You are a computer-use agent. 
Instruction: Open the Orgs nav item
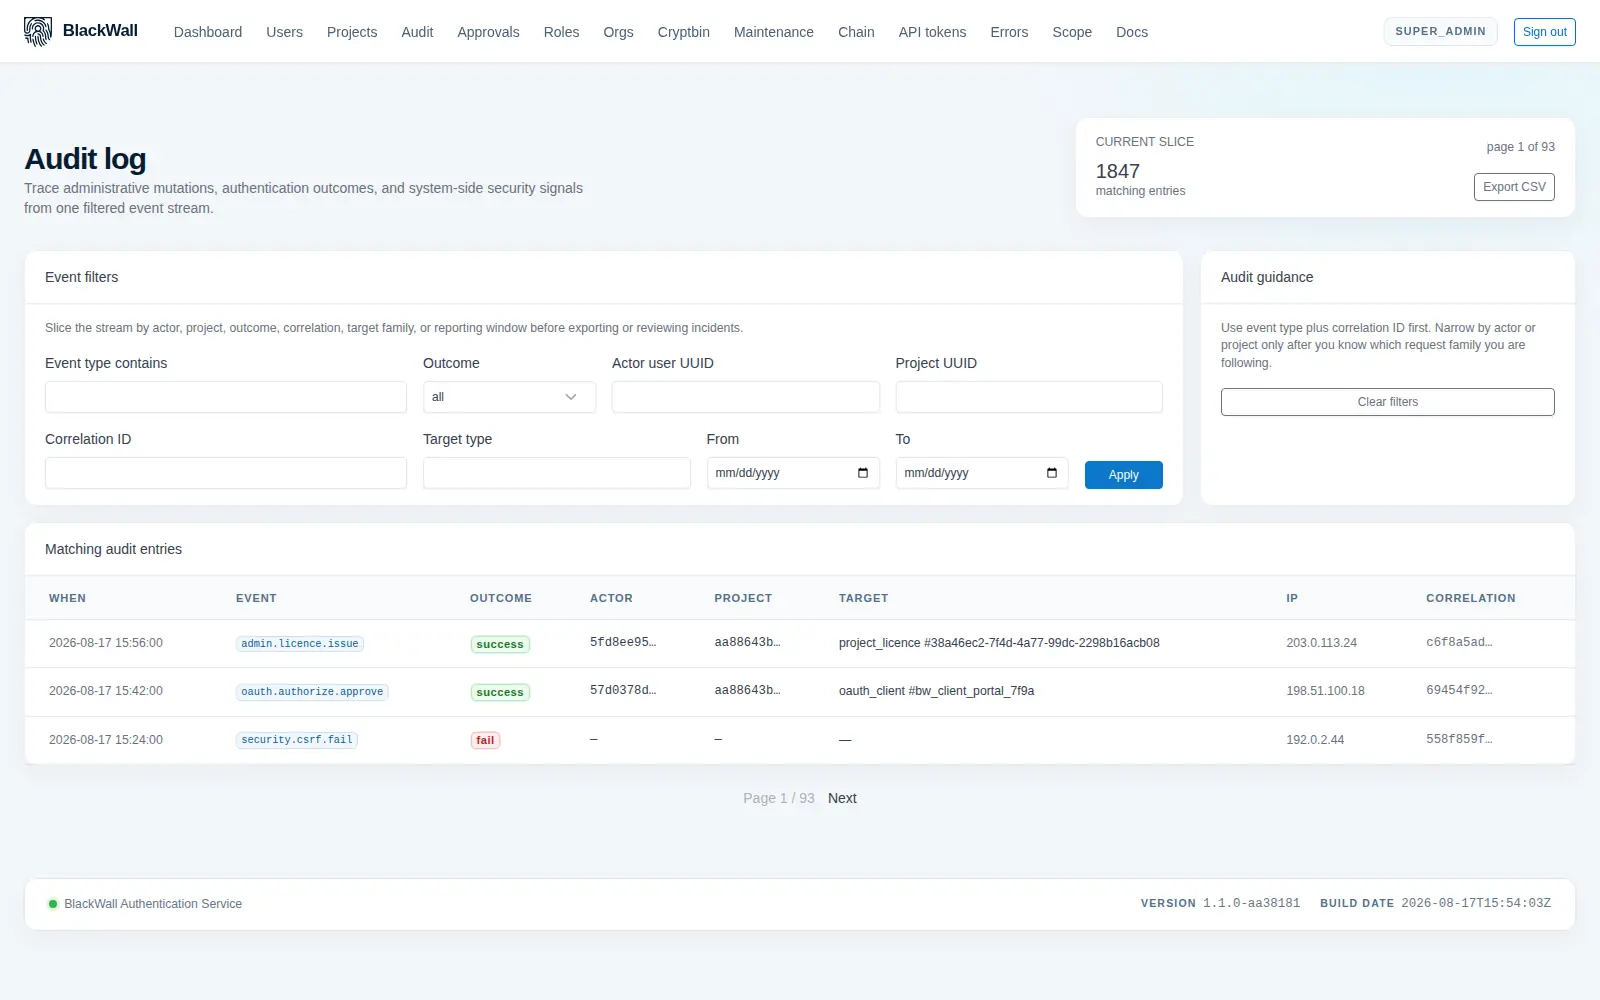point(618,32)
